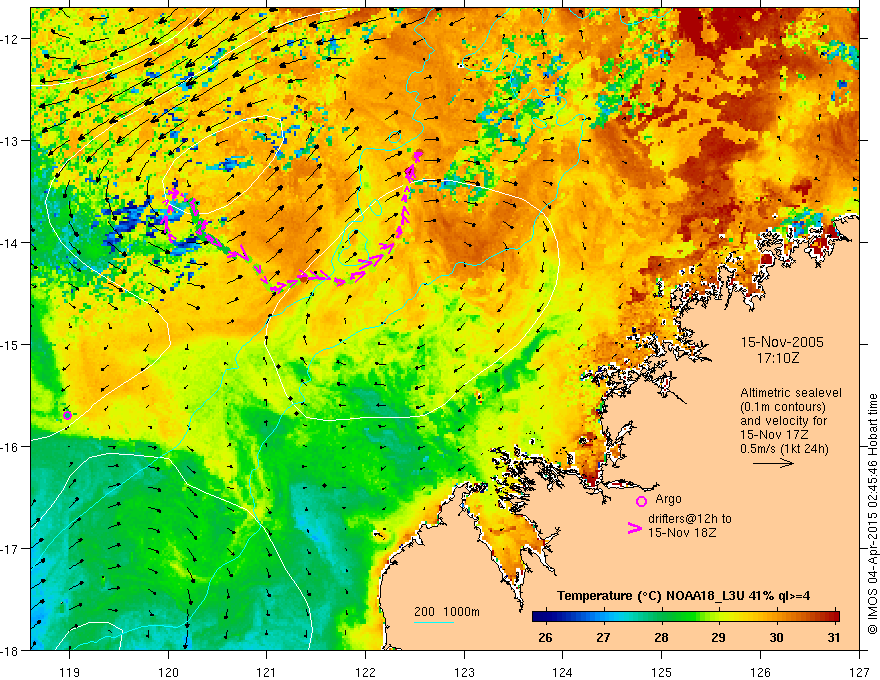
Task: Click the '(0.1m contours)' text
Action: (x=783, y=407)
